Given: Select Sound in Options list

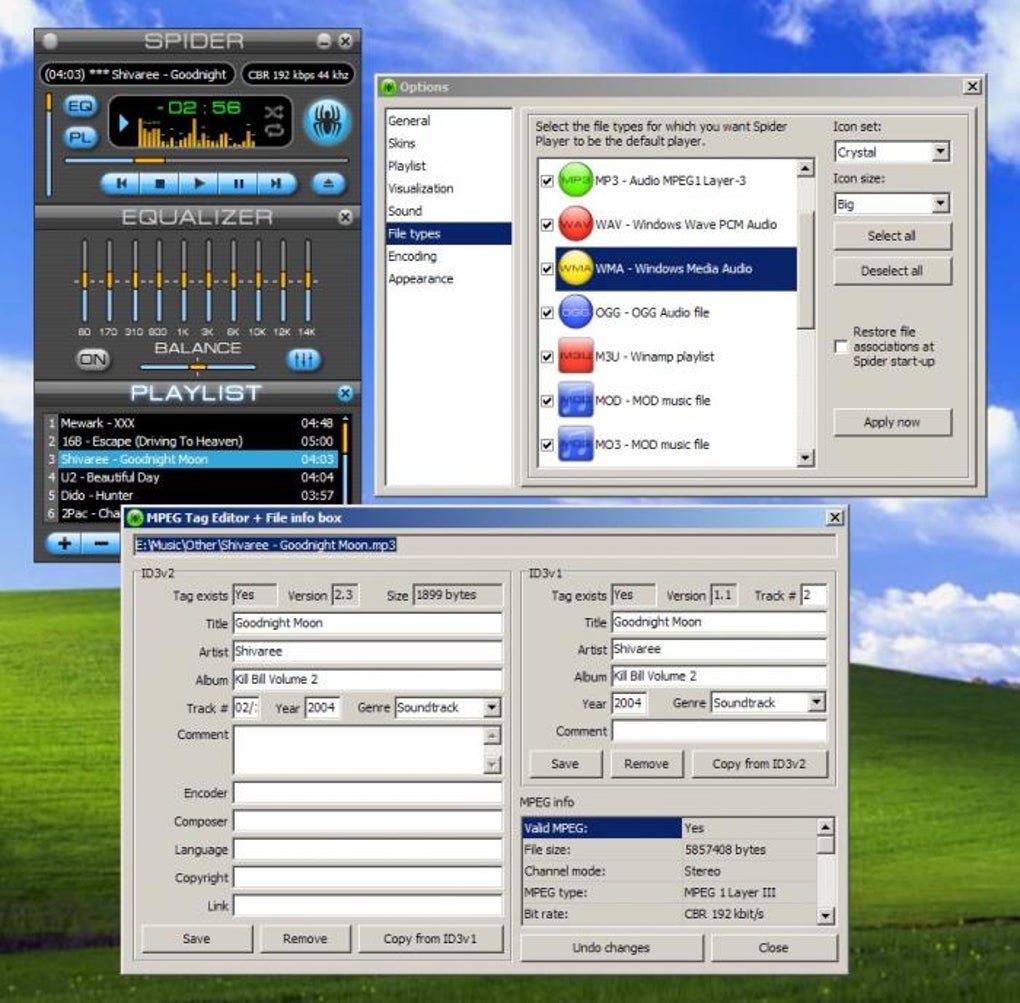Looking at the screenshot, I should coord(405,211).
